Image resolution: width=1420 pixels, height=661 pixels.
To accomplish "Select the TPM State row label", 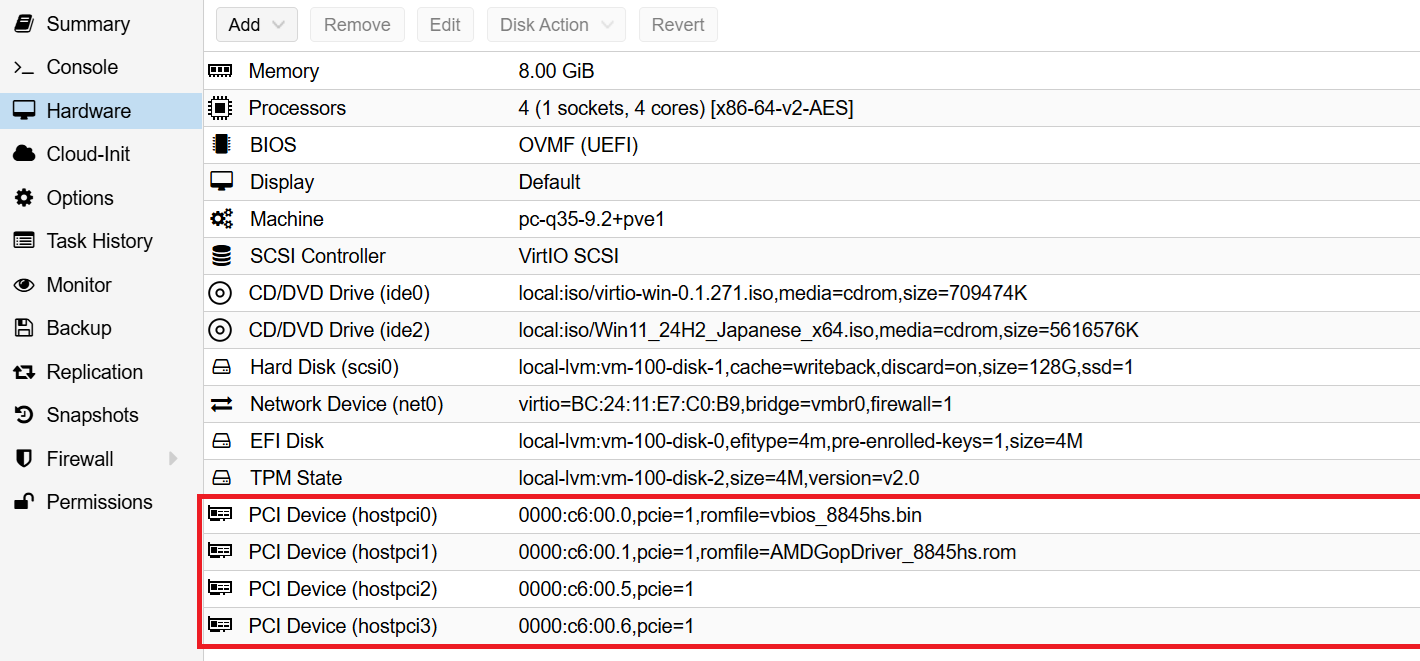I will [x=296, y=478].
